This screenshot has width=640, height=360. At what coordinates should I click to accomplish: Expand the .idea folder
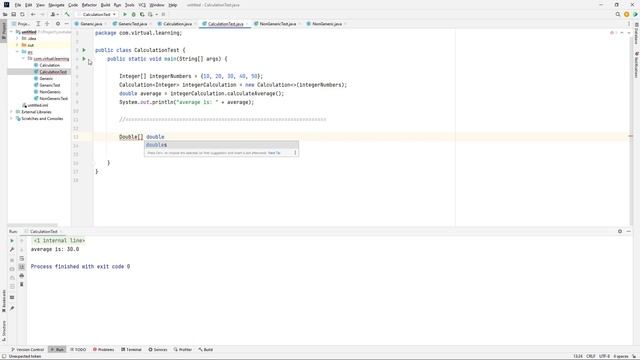[x=18, y=38]
